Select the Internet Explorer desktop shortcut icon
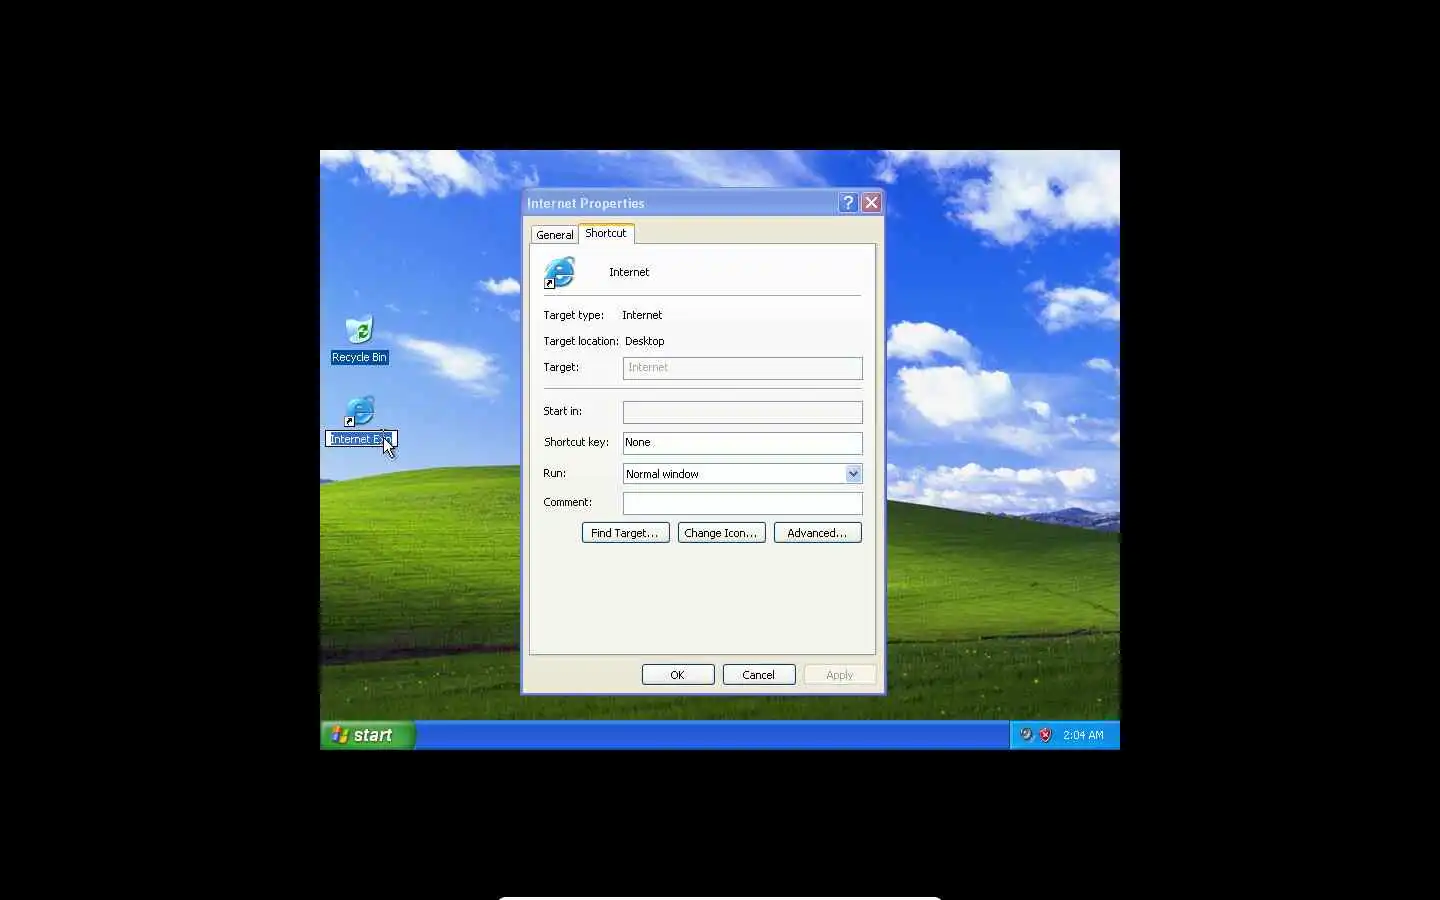The height and width of the screenshot is (900, 1440). tap(359, 411)
